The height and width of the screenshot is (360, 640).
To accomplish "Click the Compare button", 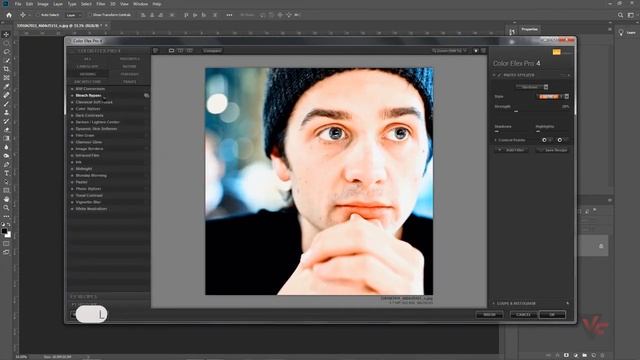I will [x=212, y=51].
